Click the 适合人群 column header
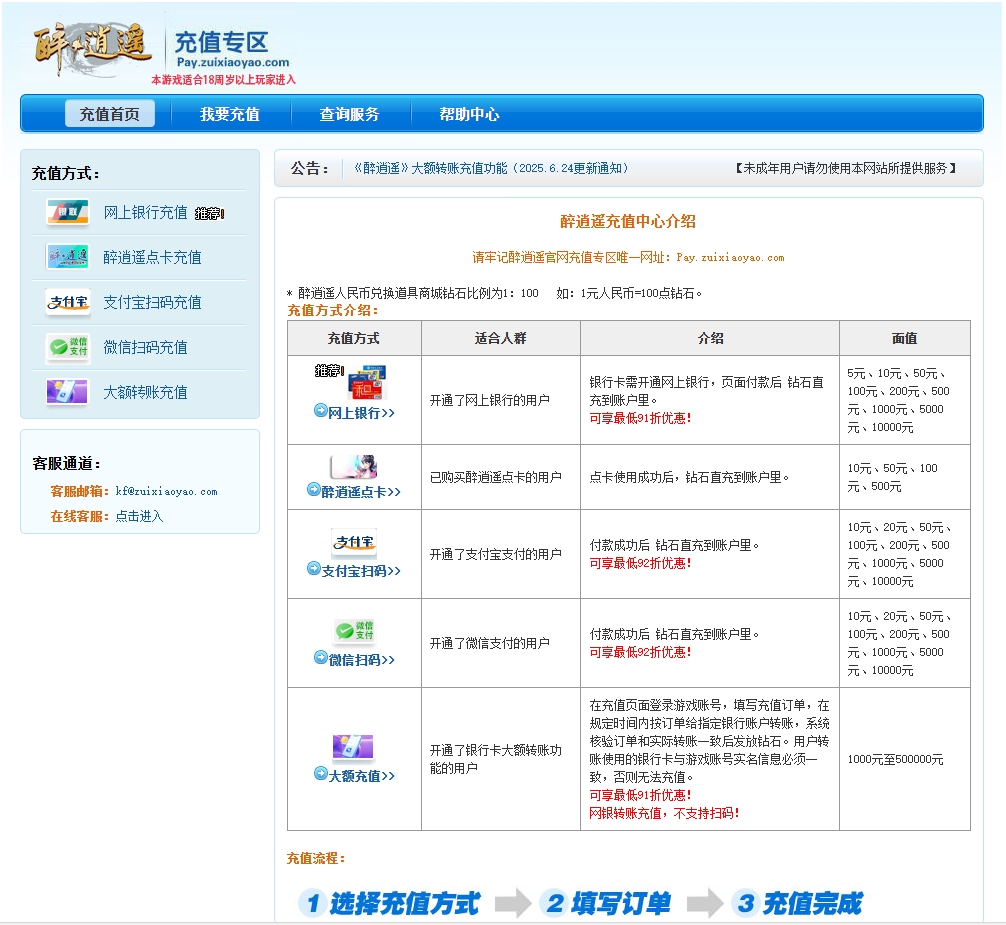 tap(500, 338)
